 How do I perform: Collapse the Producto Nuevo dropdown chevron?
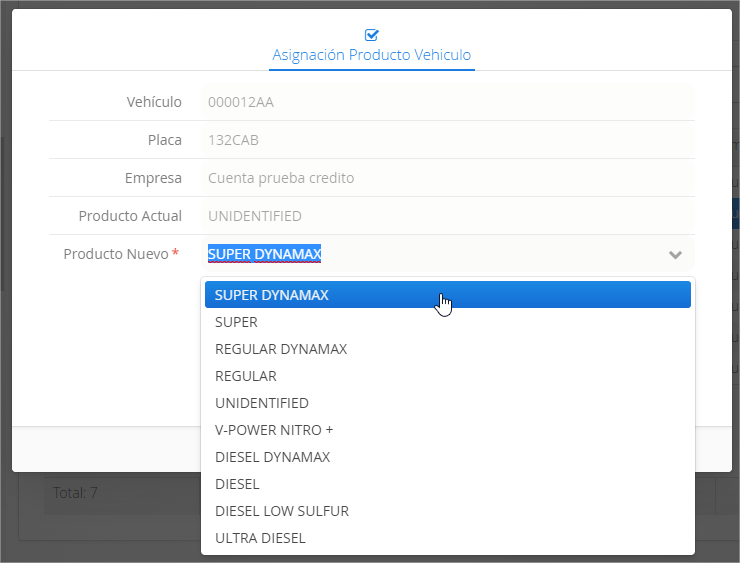tap(675, 255)
